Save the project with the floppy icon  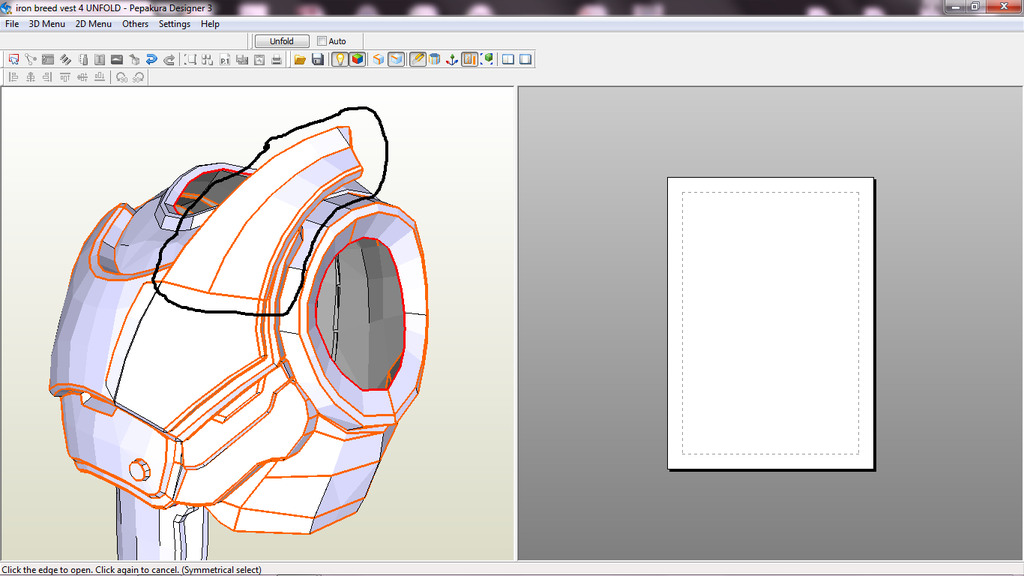click(317, 59)
